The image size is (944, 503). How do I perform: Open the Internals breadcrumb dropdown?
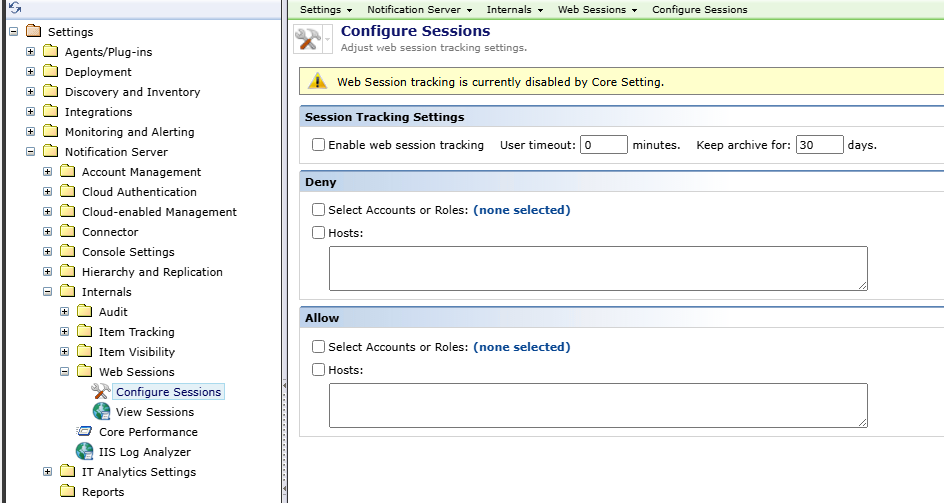pyautogui.click(x=515, y=10)
